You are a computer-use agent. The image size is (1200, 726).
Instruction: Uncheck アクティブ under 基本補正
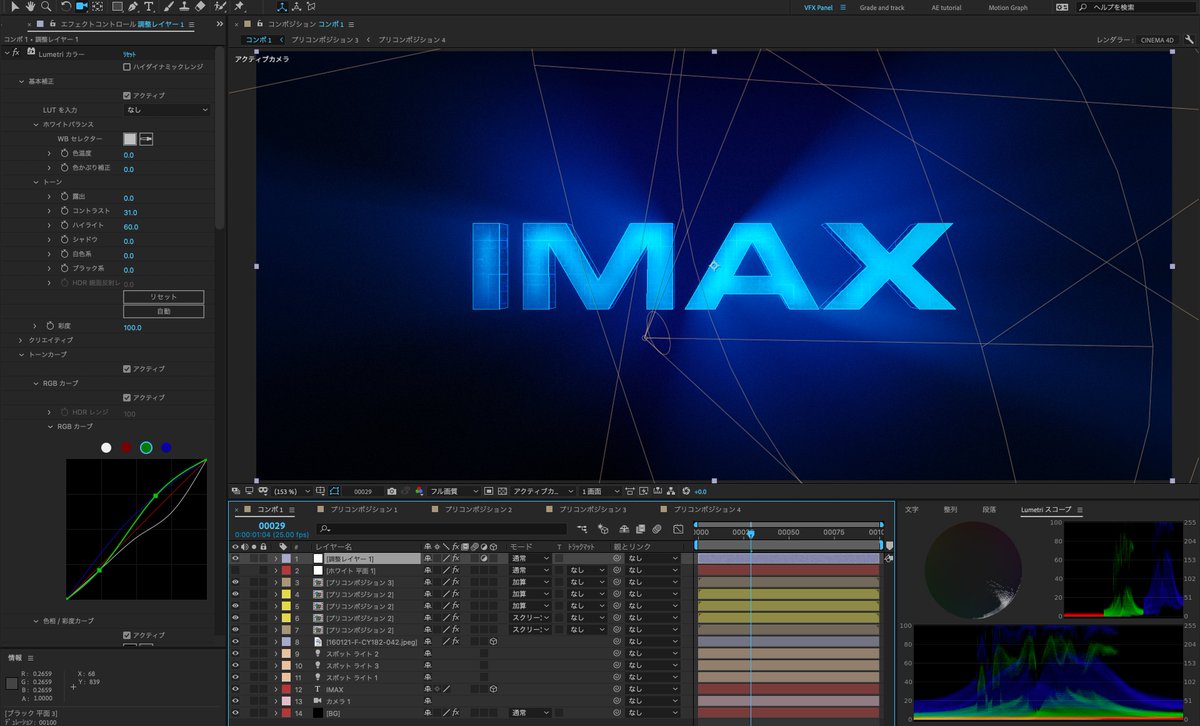click(x=126, y=95)
